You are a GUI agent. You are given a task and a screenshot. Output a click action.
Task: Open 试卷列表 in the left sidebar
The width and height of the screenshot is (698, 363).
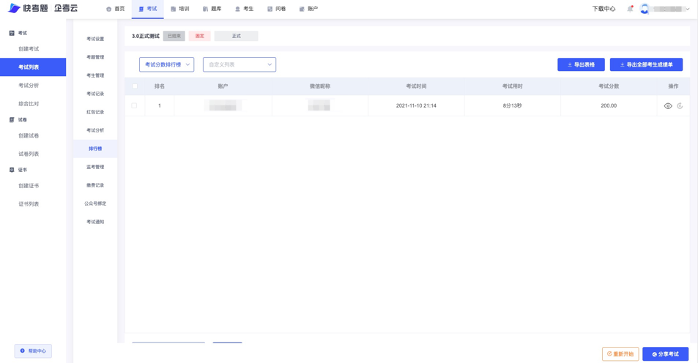point(28,154)
